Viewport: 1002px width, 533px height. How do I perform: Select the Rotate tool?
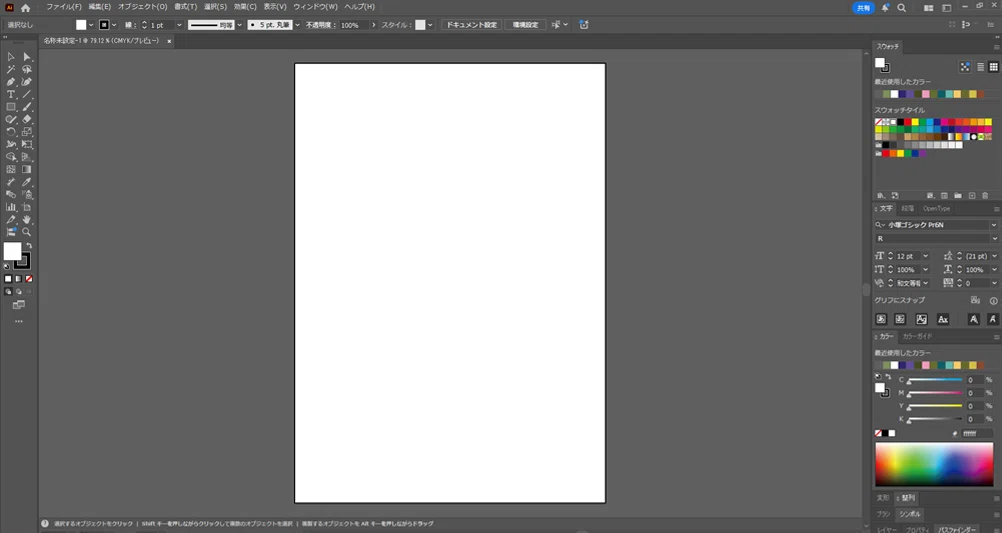[x=11, y=132]
